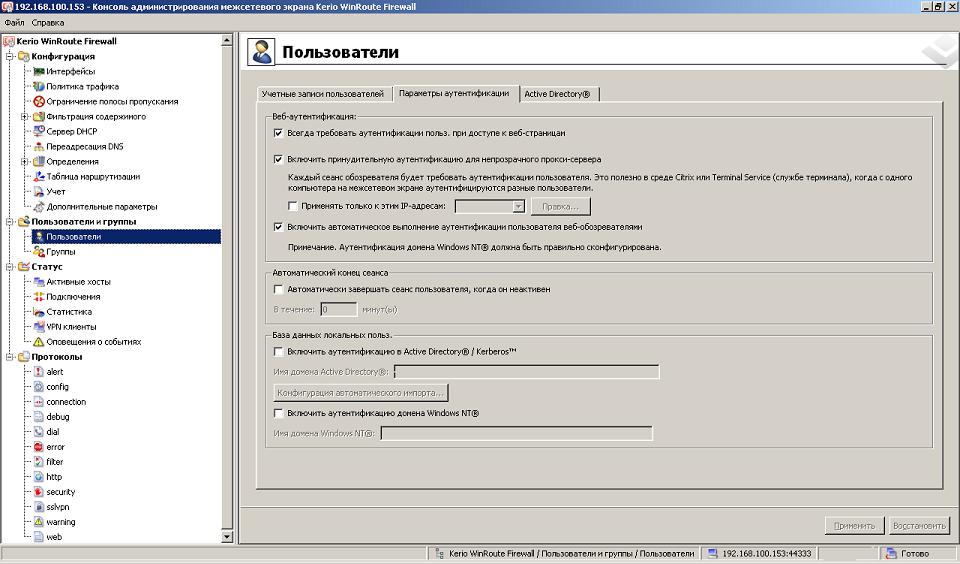Click the Переадресация DNS icon
This screenshot has height=564, width=960.
(39, 146)
